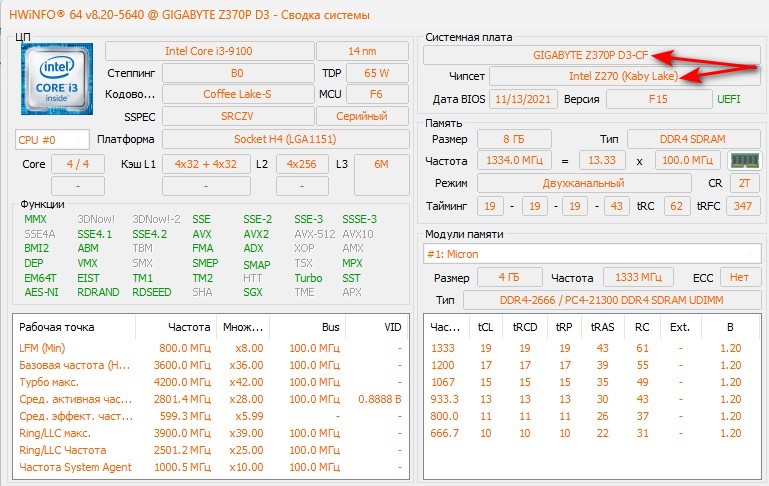Select the stepping value B0
This screenshot has height=486, width=769.
[238, 73]
